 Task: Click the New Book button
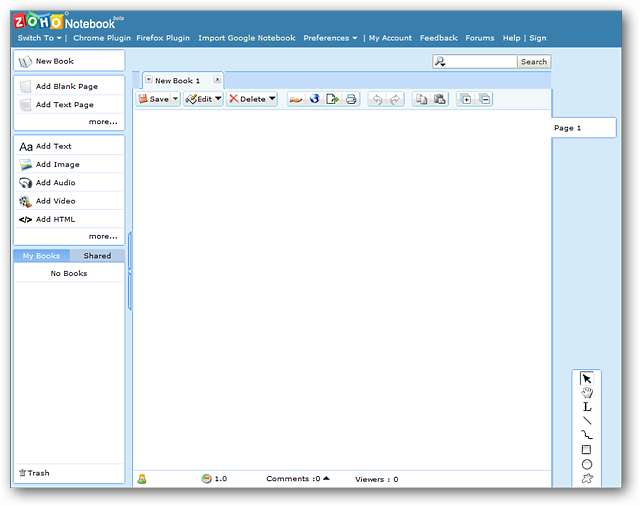(55, 61)
